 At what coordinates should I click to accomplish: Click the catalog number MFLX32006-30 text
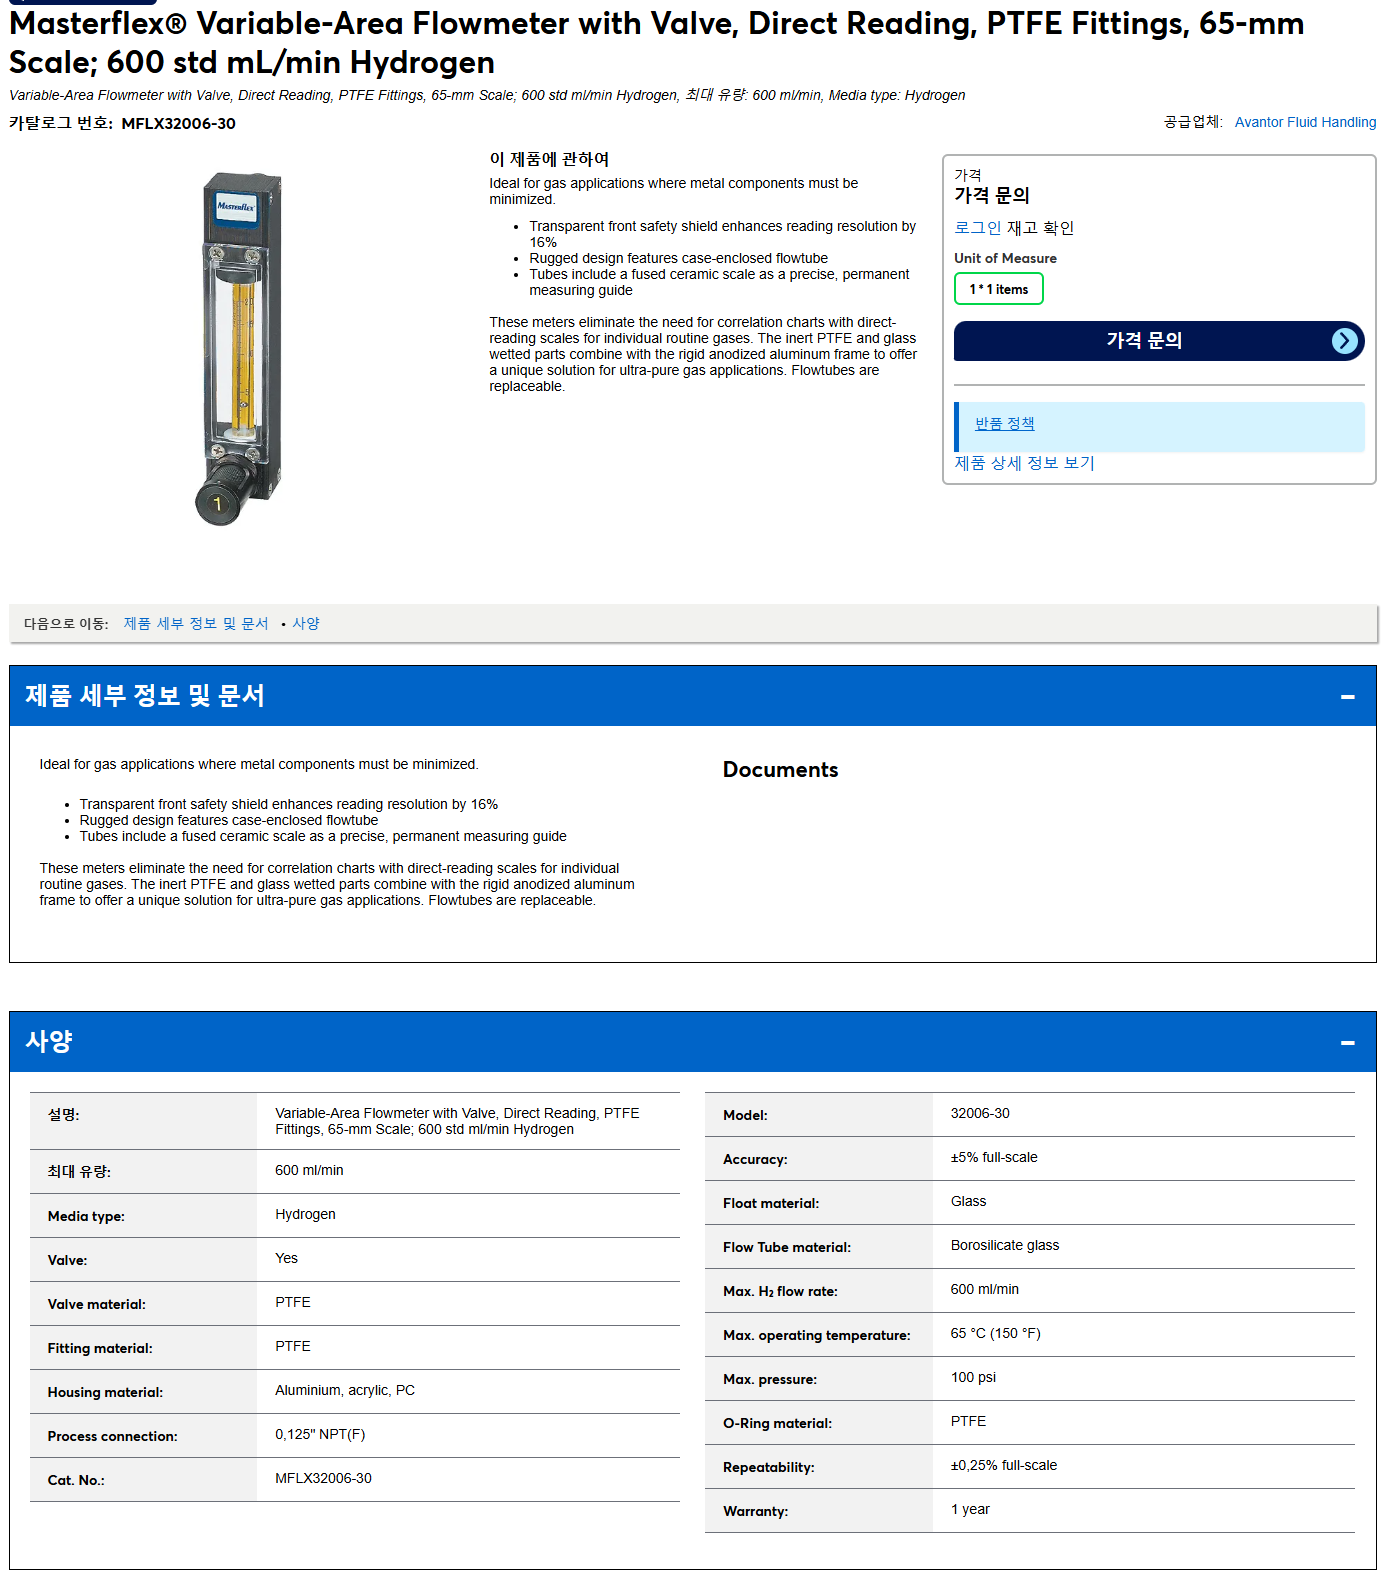(x=178, y=124)
